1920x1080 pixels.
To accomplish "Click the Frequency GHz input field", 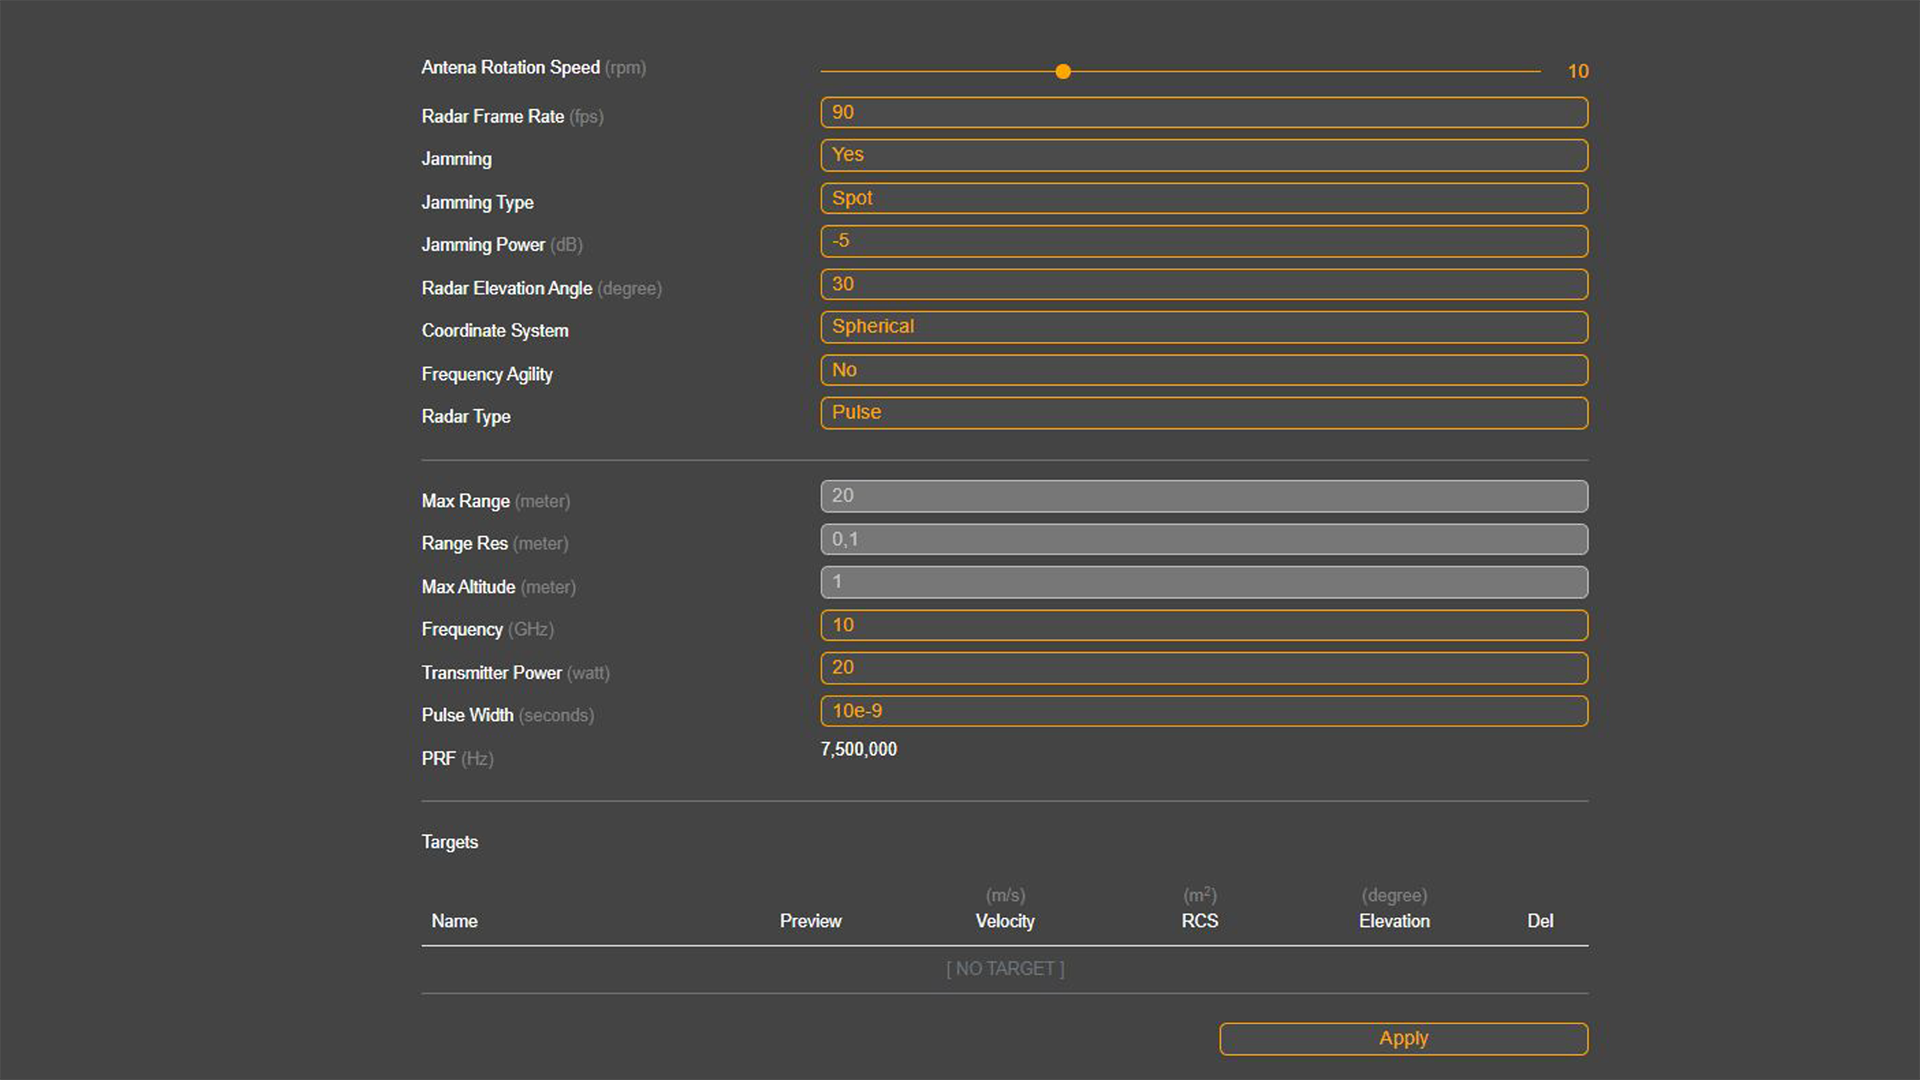I will (x=1203, y=625).
